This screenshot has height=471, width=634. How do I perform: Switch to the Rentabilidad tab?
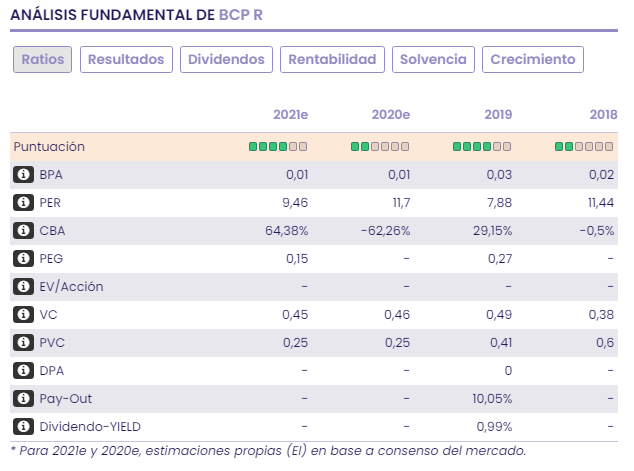332,59
